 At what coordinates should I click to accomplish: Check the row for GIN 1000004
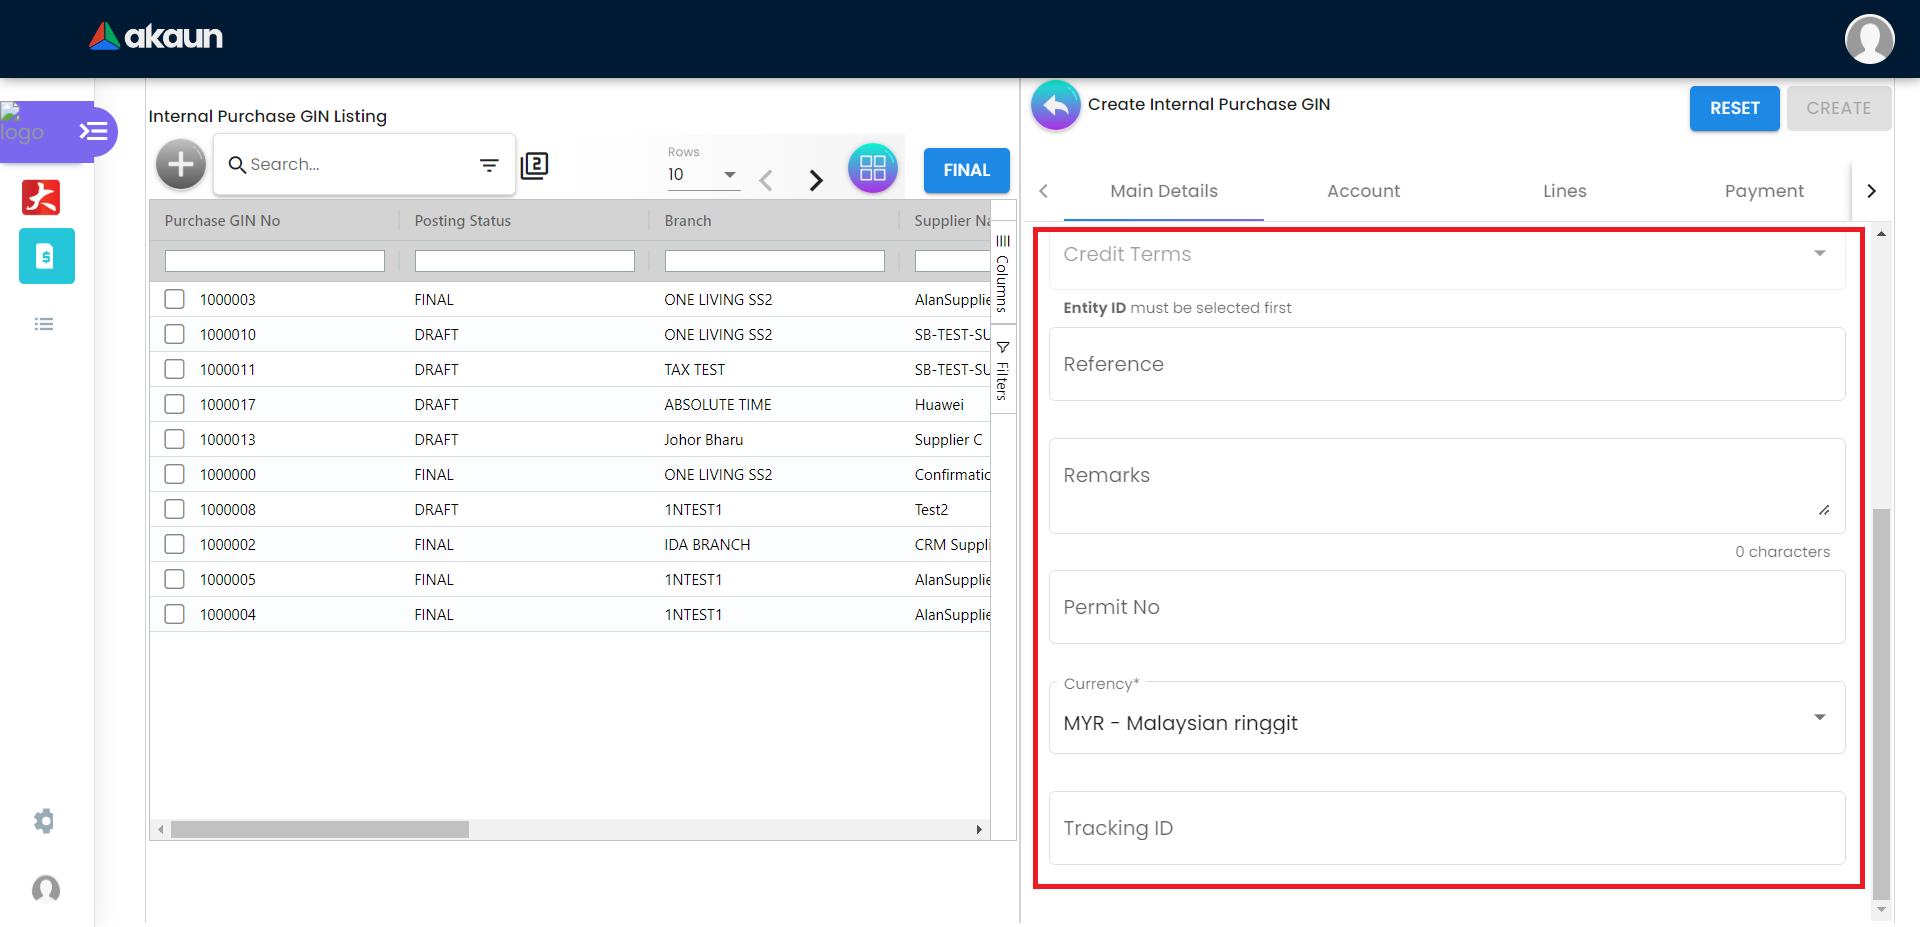coord(175,614)
